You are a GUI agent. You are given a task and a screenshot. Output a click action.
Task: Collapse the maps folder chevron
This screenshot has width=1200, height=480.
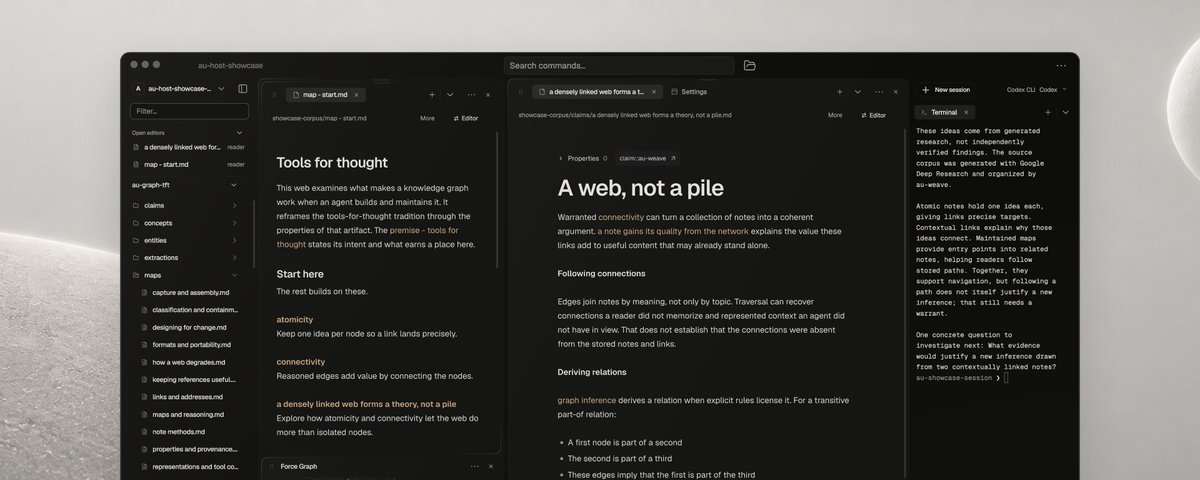pos(234,274)
